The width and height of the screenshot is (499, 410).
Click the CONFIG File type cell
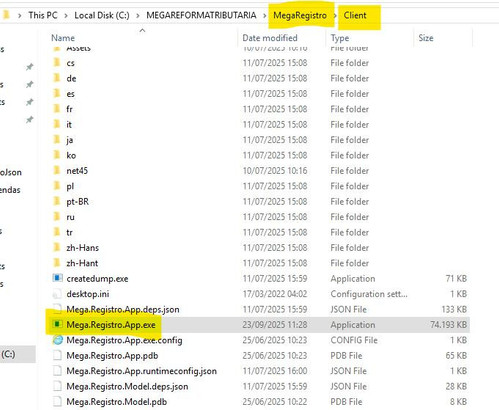pyautogui.click(x=354, y=340)
